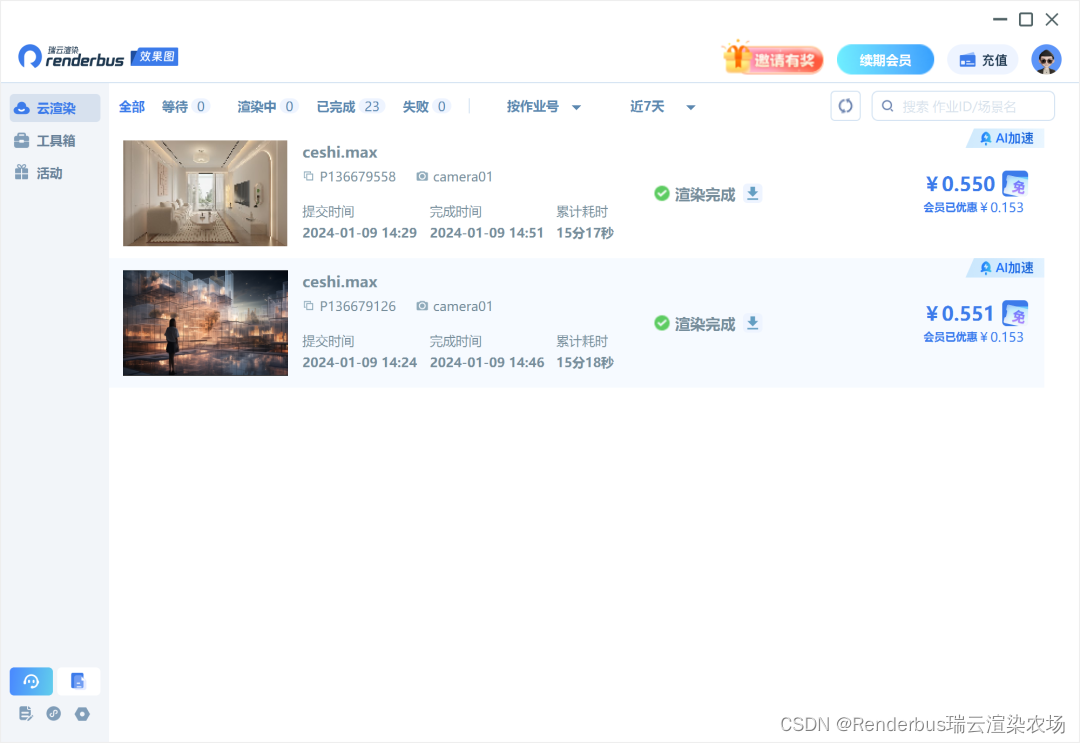Maximize the Renderbus window
1080x743 pixels.
1026,19
